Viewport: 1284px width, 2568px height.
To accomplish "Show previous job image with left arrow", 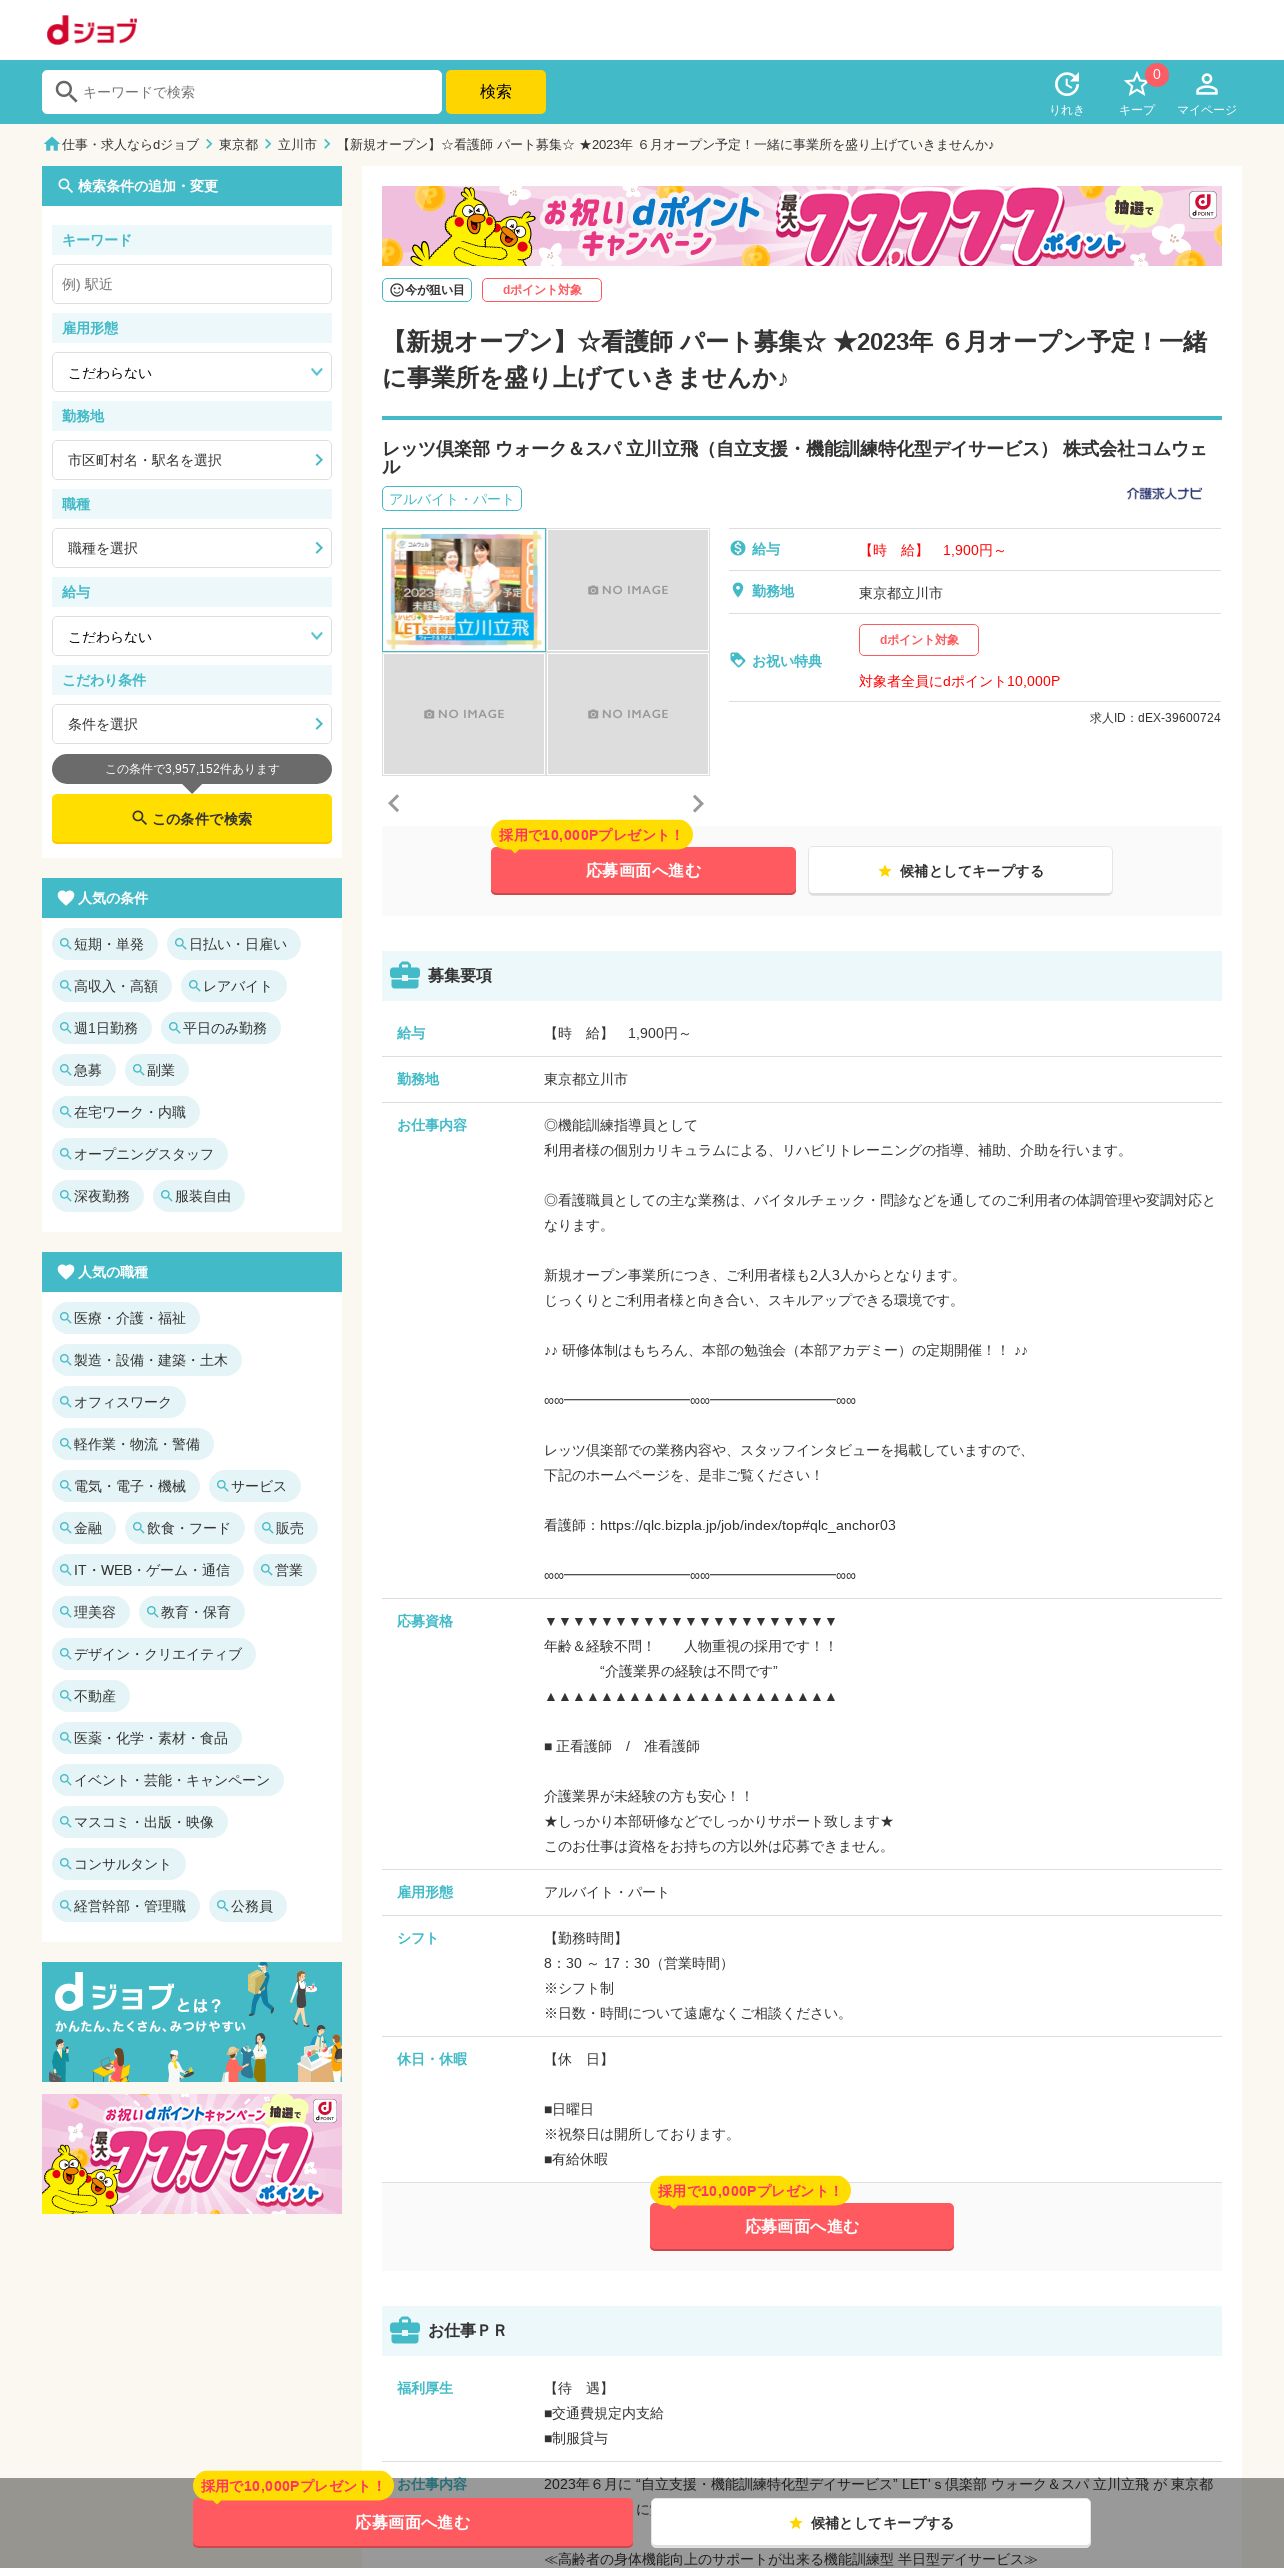I will point(394,803).
